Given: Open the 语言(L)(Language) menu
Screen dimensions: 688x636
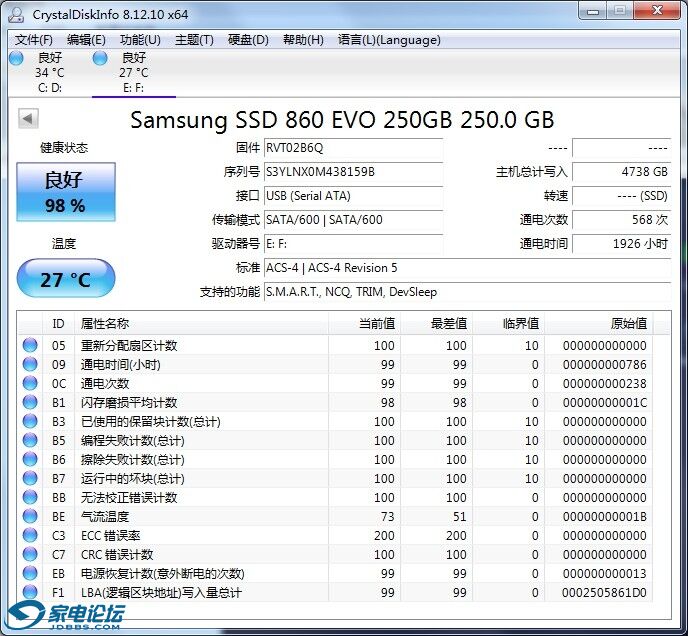Looking at the screenshot, I should click(x=389, y=40).
